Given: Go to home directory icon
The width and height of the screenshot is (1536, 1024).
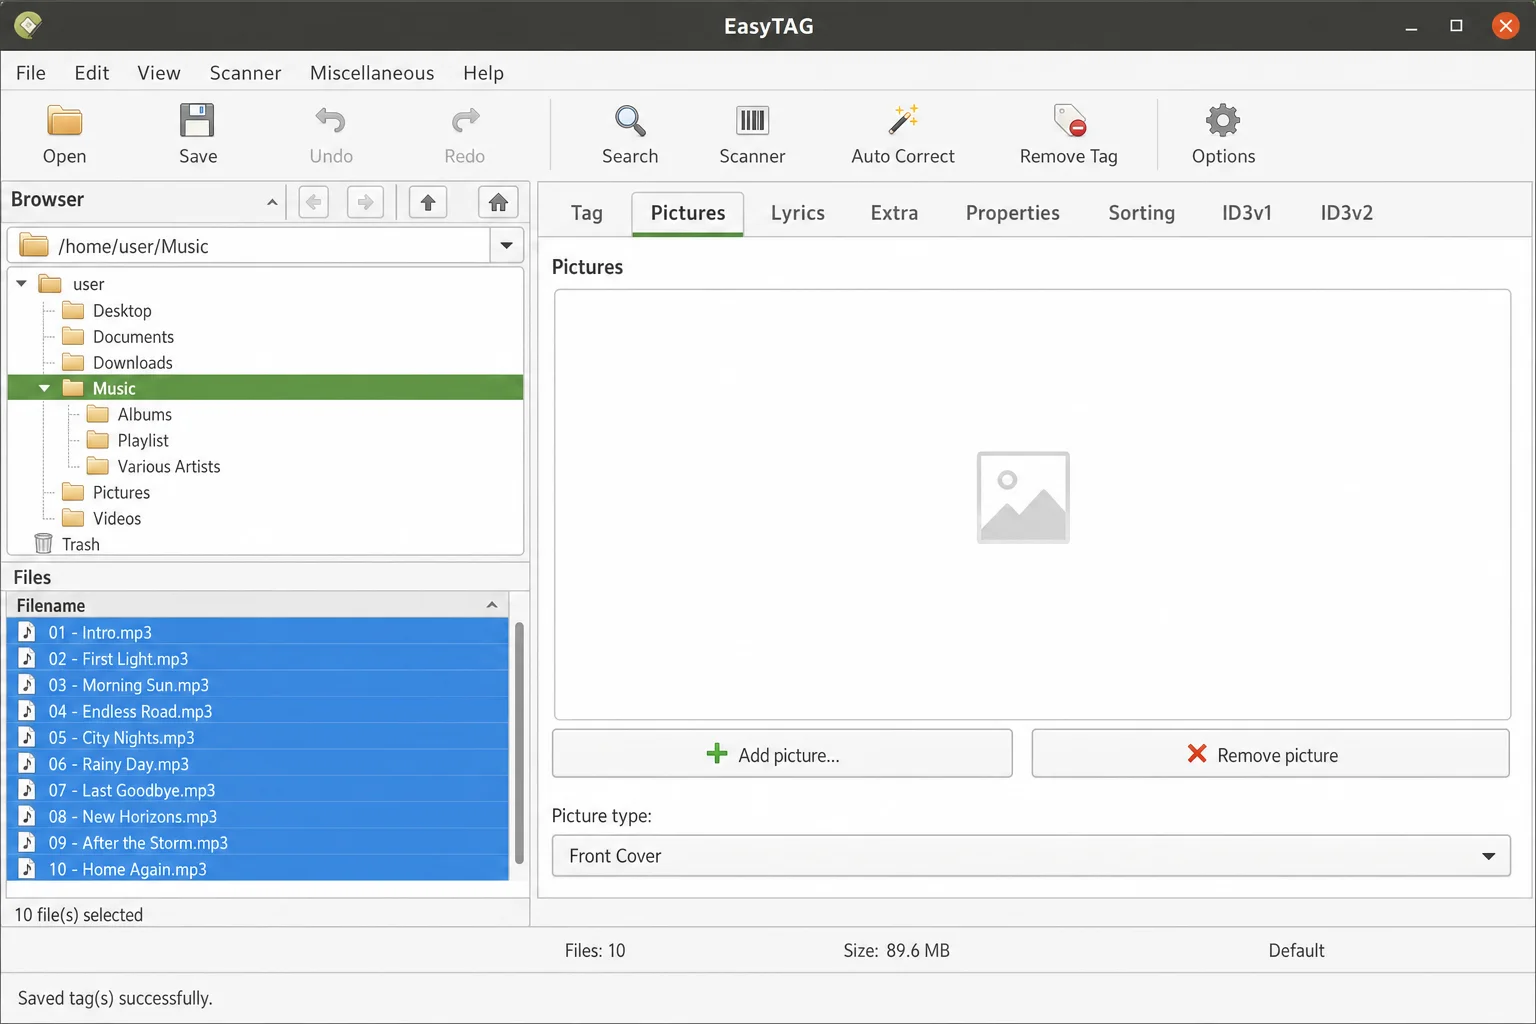Looking at the screenshot, I should coord(498,203).
